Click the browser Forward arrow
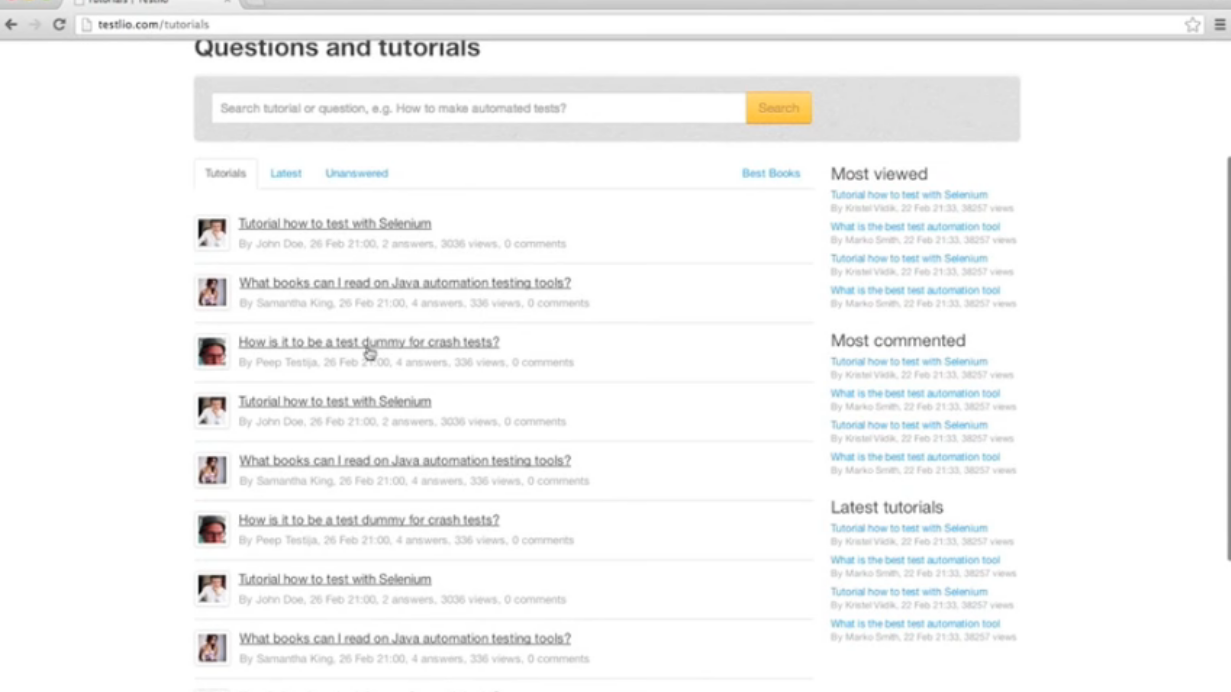The width and height of the screenshot is (1231, 692). (35, 24)
